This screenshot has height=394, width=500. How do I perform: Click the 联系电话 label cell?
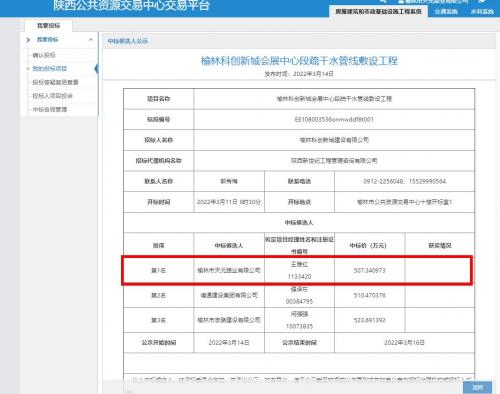tap(299, 181)
